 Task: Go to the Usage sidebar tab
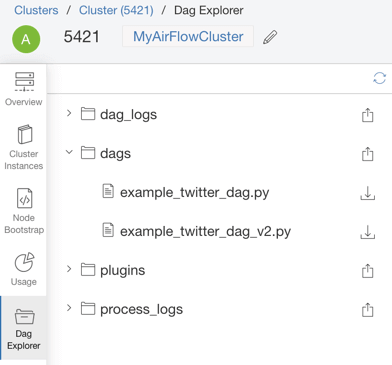pyautogui.click(x=23, y=269)
